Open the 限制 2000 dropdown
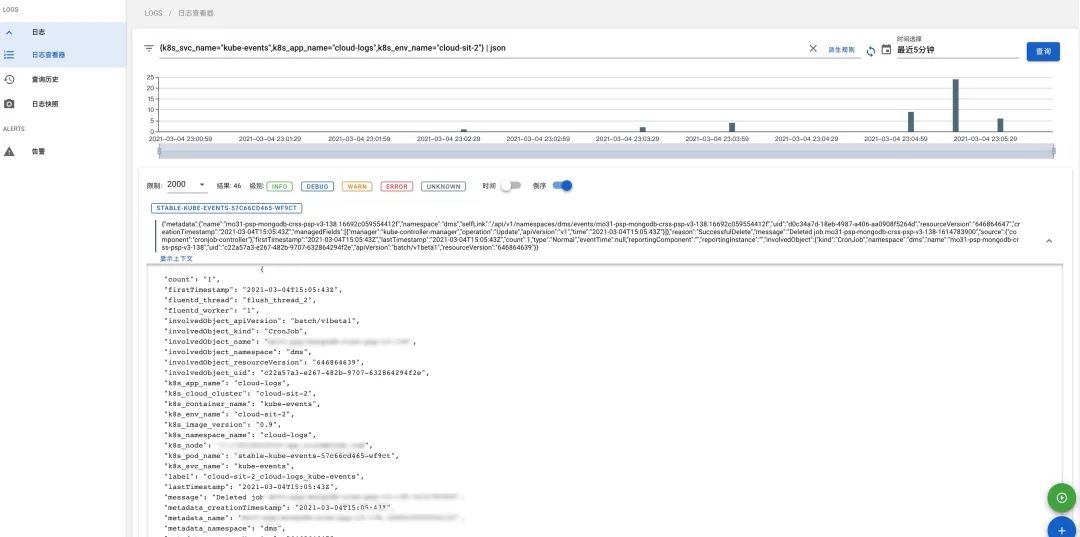 187,185
